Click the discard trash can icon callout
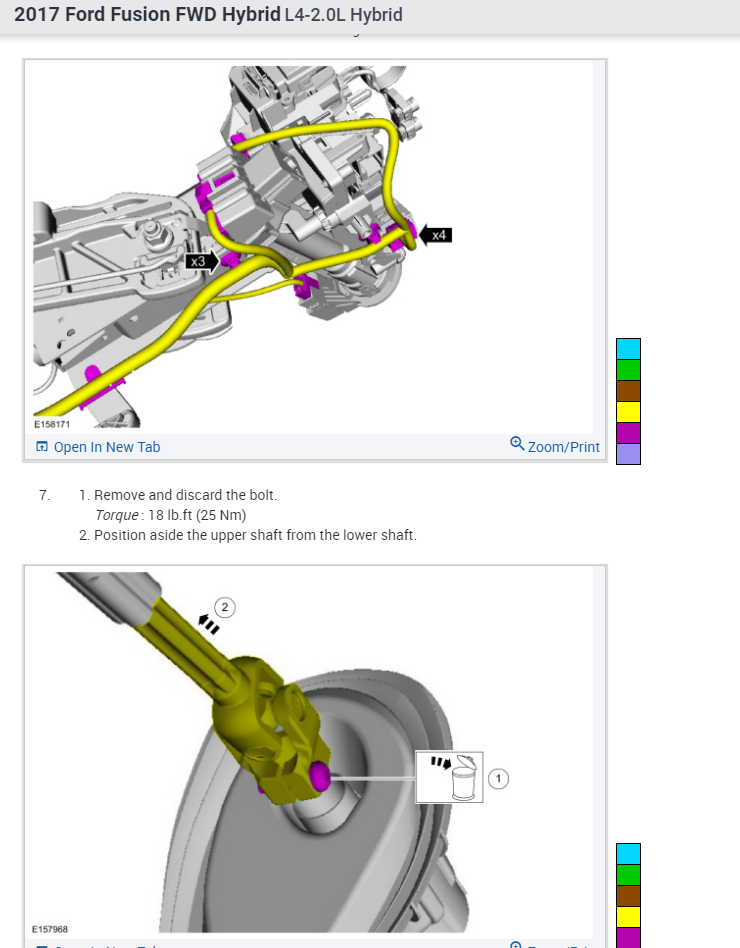 pos(449,778)
